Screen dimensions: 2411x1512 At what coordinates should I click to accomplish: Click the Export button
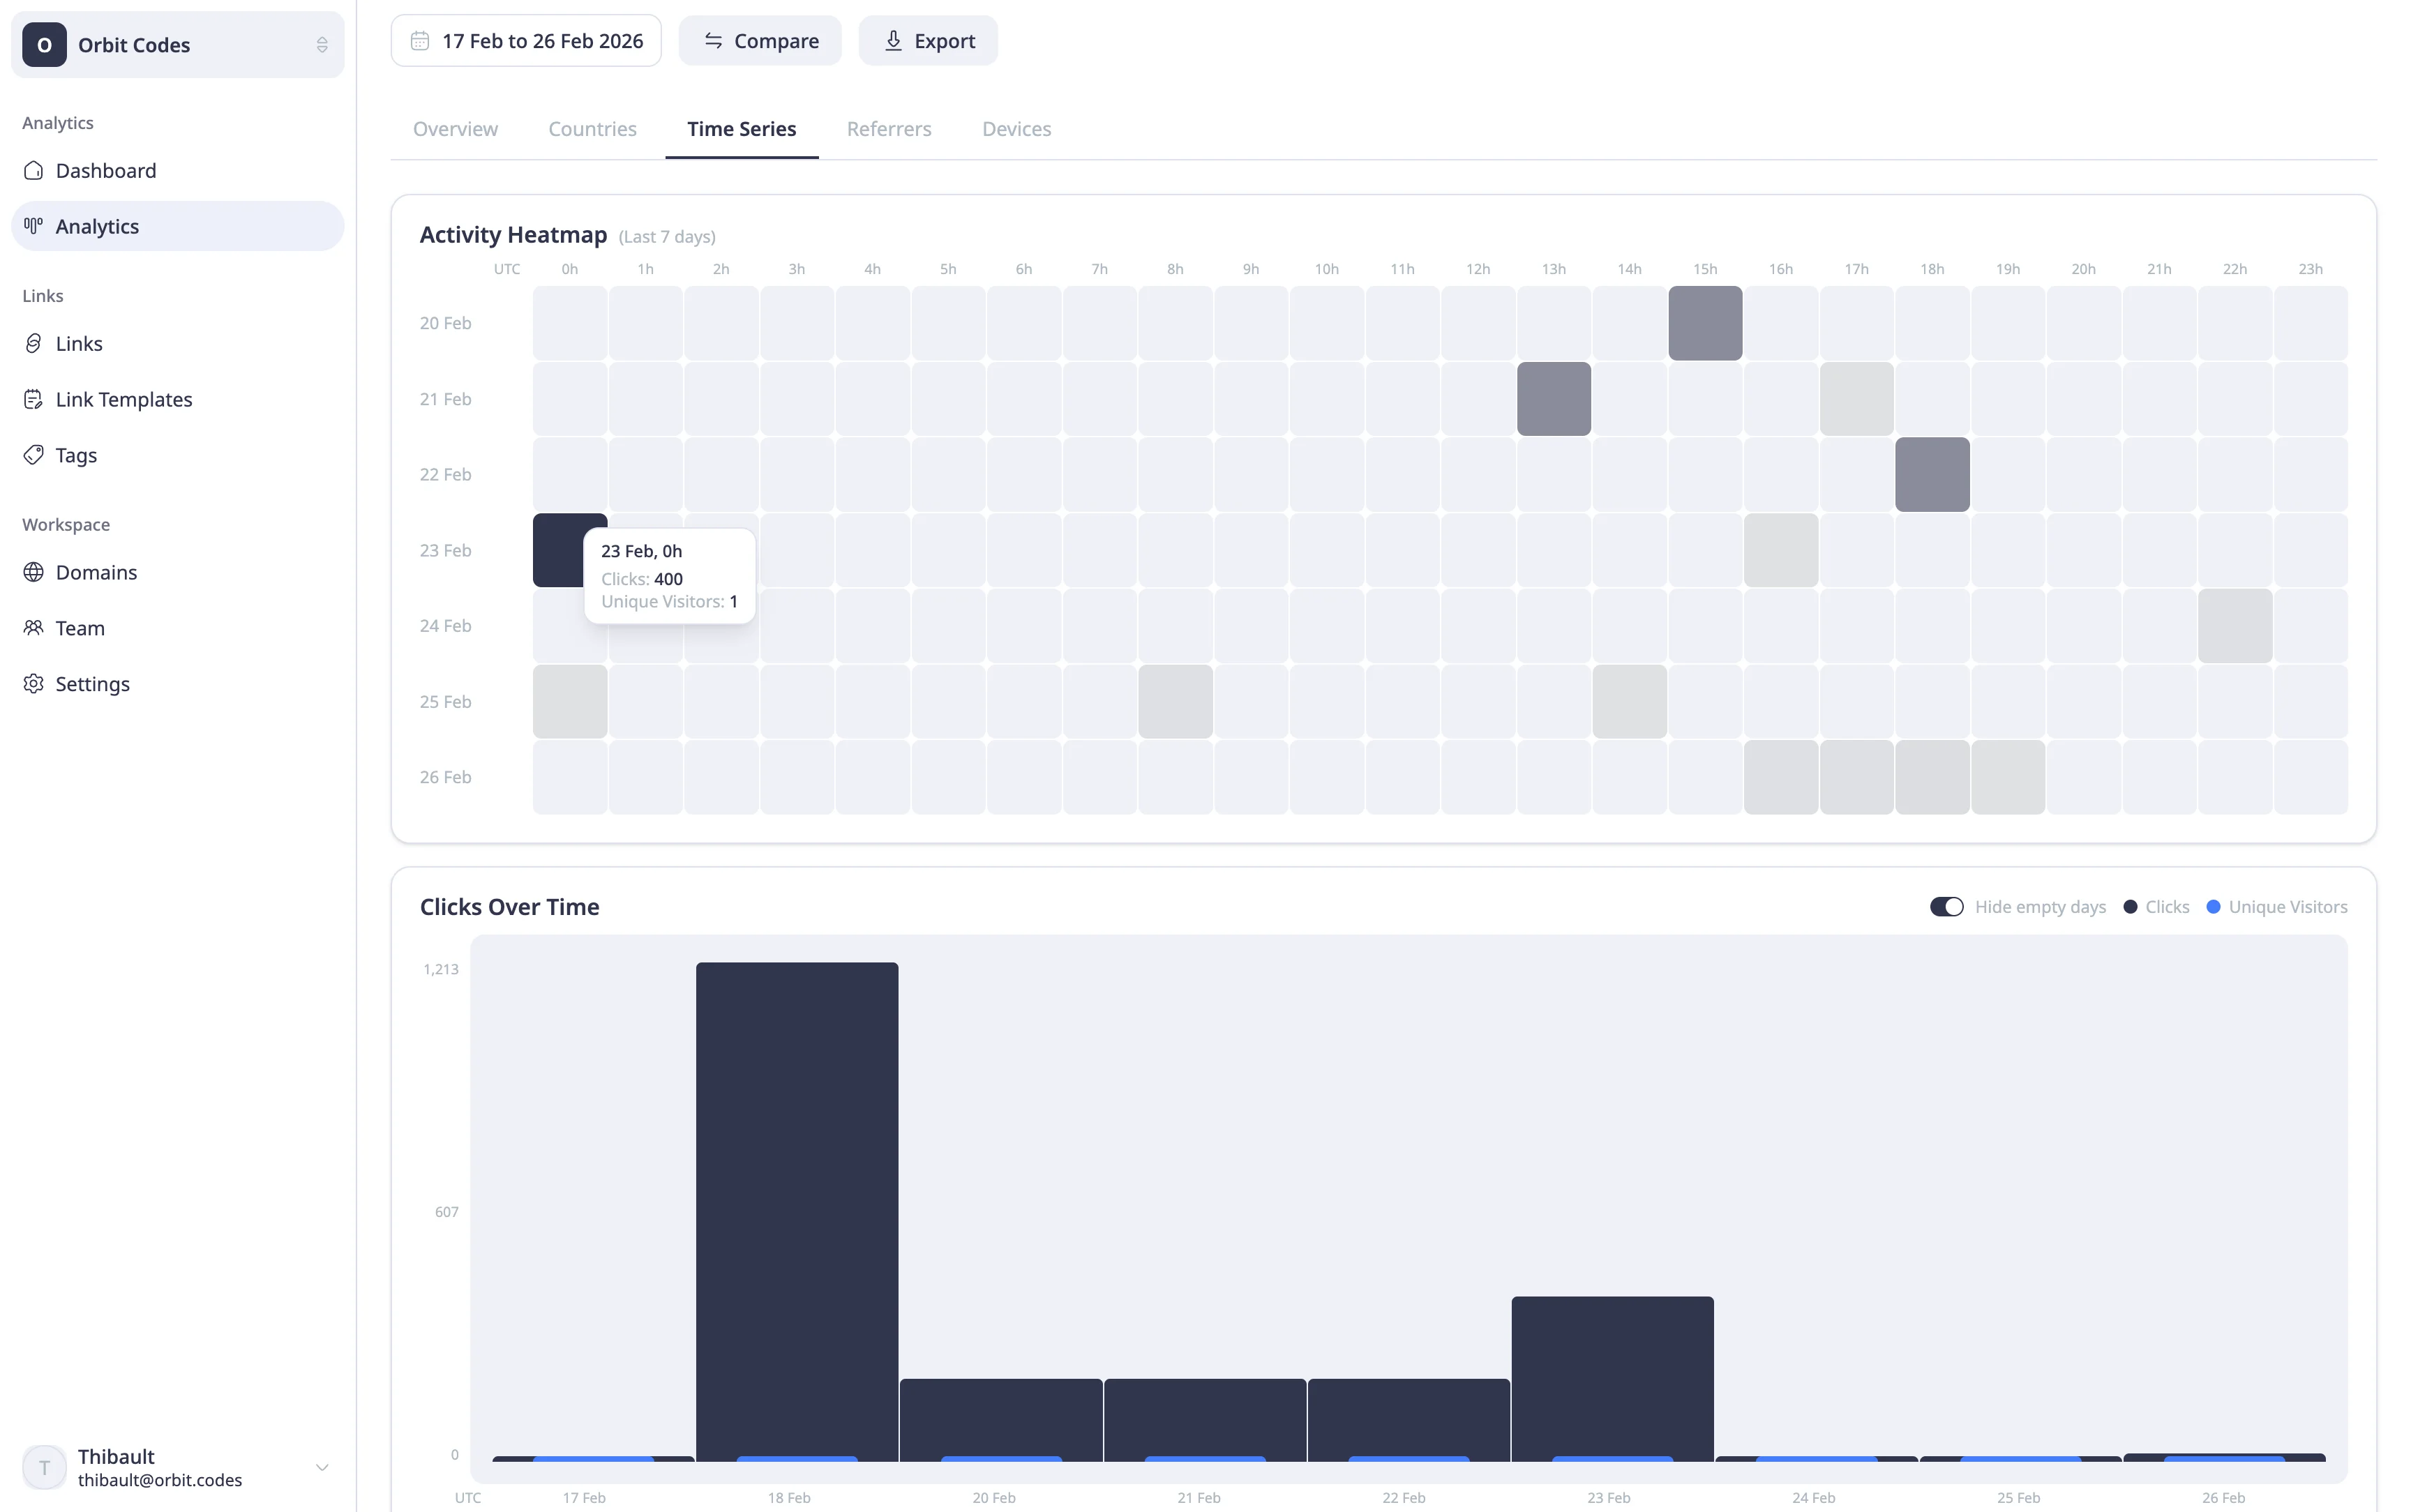point(928,41)
